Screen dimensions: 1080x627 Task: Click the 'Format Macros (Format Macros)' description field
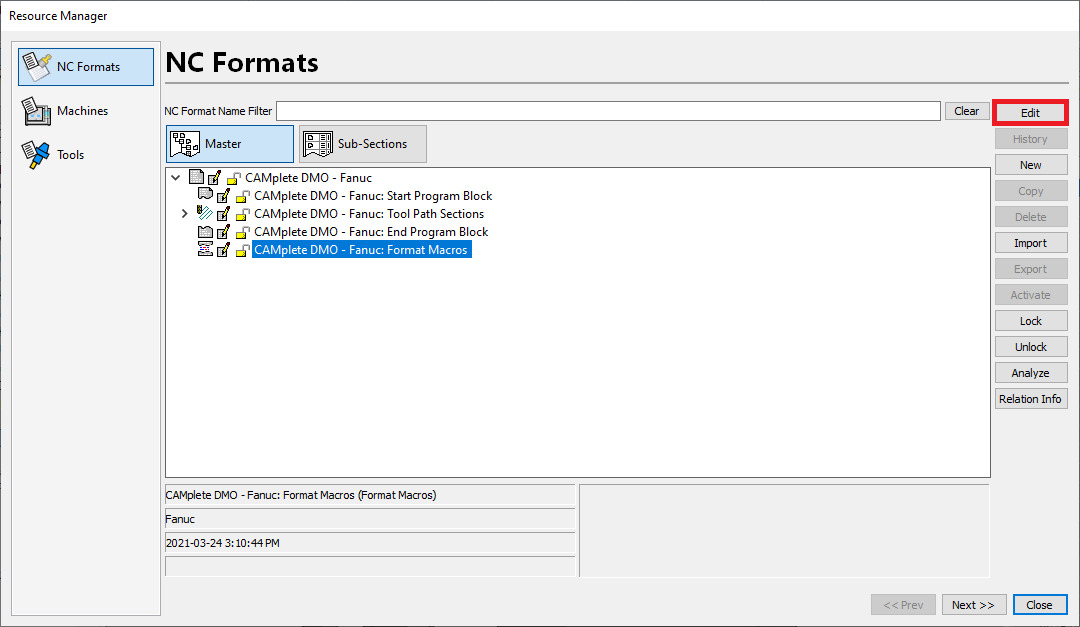370,495
